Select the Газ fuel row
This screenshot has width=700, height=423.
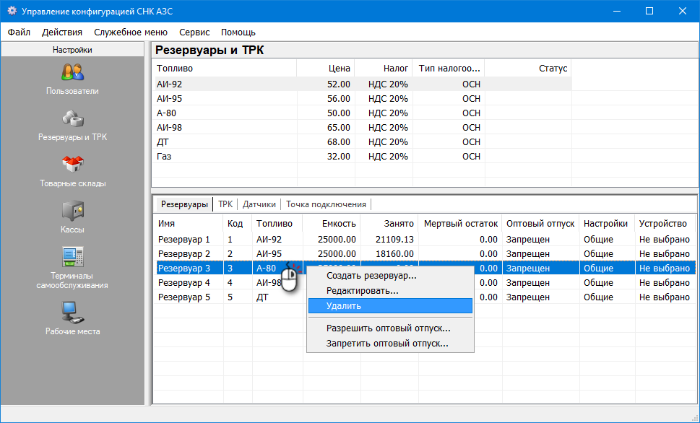(165, 157)
